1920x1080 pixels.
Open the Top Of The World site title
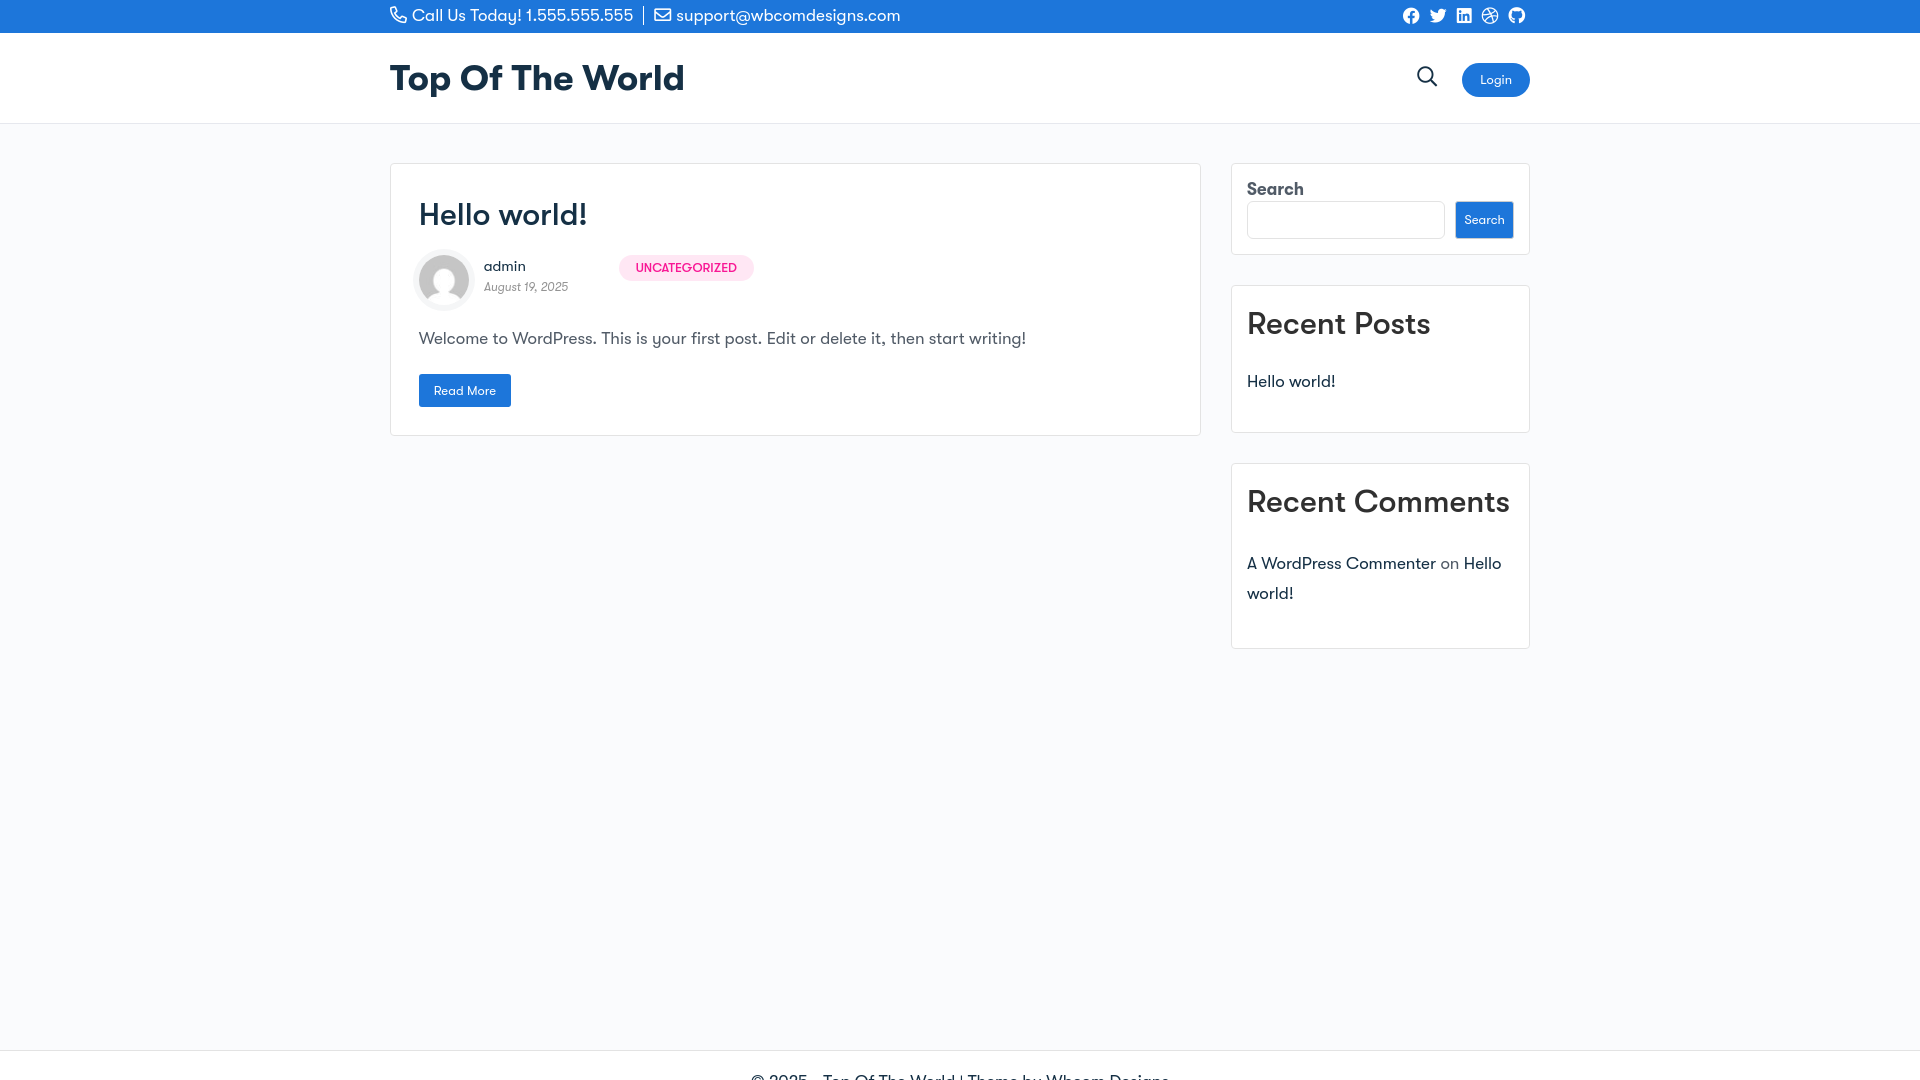click(x=537, y=78)
